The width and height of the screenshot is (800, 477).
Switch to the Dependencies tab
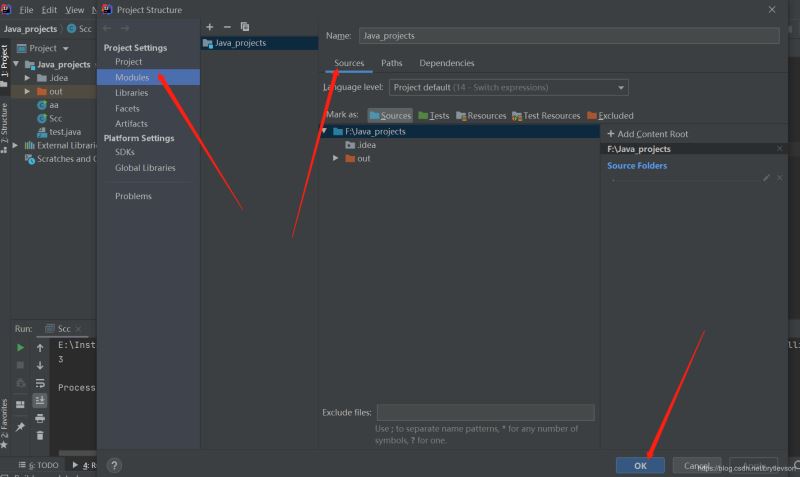point(446,63)
